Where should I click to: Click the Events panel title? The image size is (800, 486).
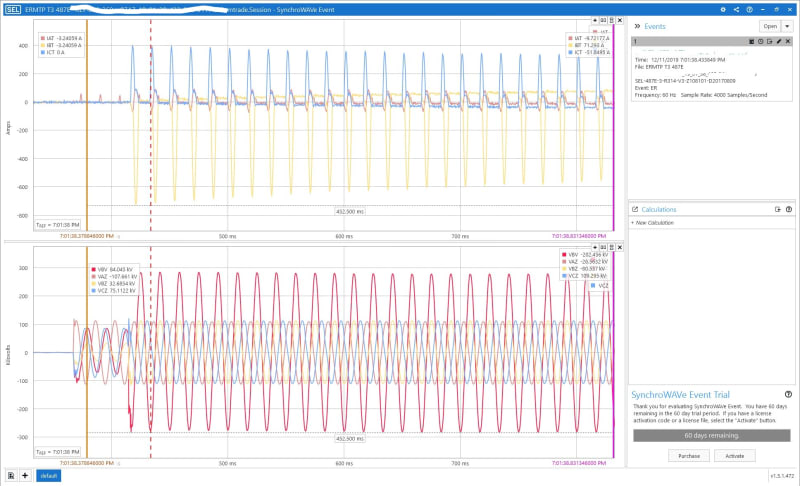point(655,26)
